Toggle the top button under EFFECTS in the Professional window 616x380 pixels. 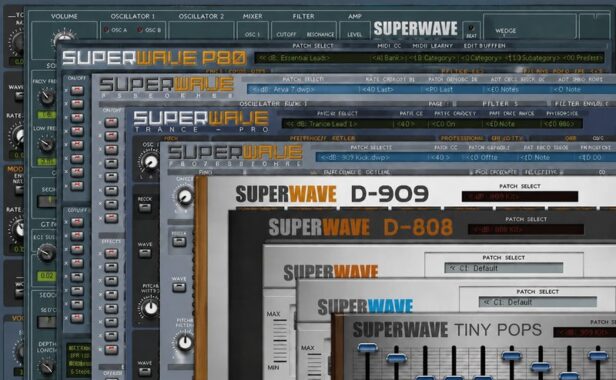pos(111,253)
